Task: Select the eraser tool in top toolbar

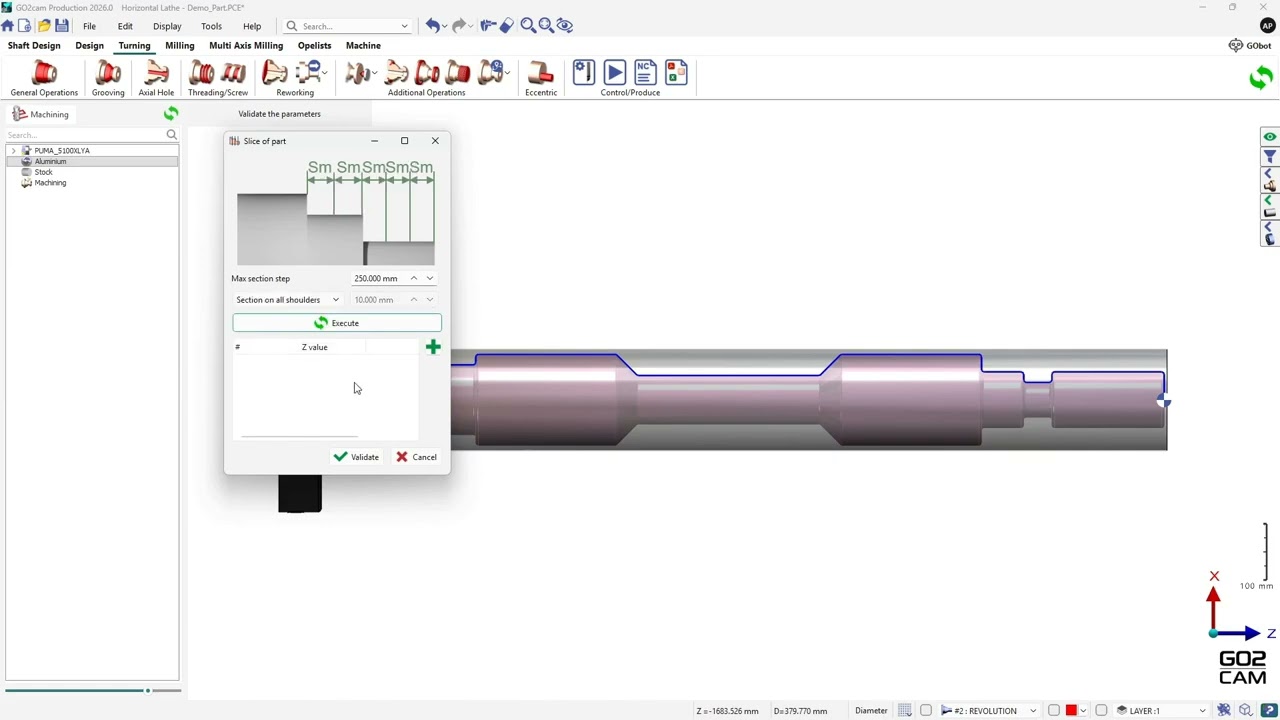Action: pos(507,25)
